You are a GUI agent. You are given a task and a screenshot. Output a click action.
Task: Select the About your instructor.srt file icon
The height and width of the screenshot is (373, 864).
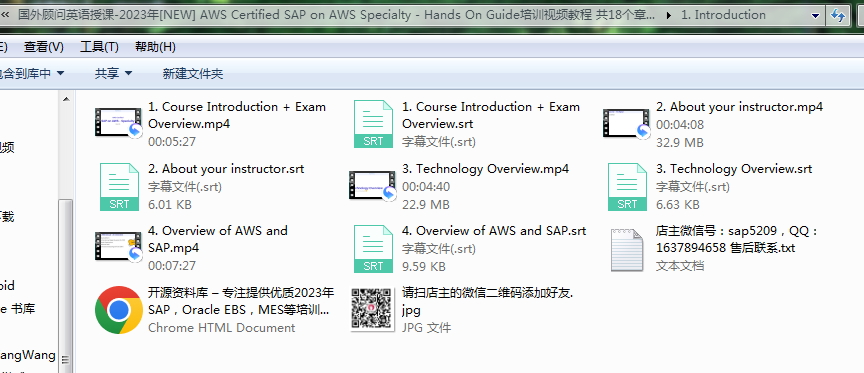(119, 187)
